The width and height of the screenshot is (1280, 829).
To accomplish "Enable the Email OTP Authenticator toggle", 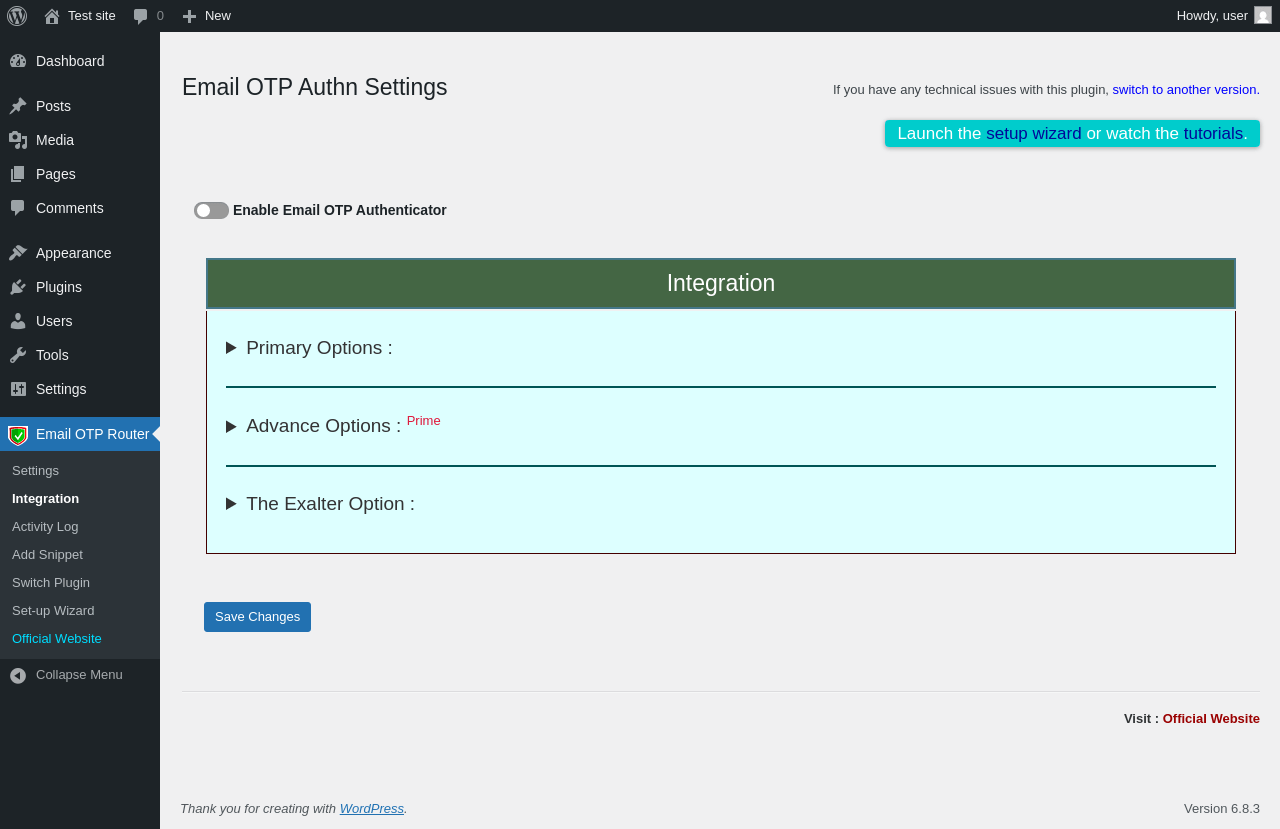I will [211, 210].
